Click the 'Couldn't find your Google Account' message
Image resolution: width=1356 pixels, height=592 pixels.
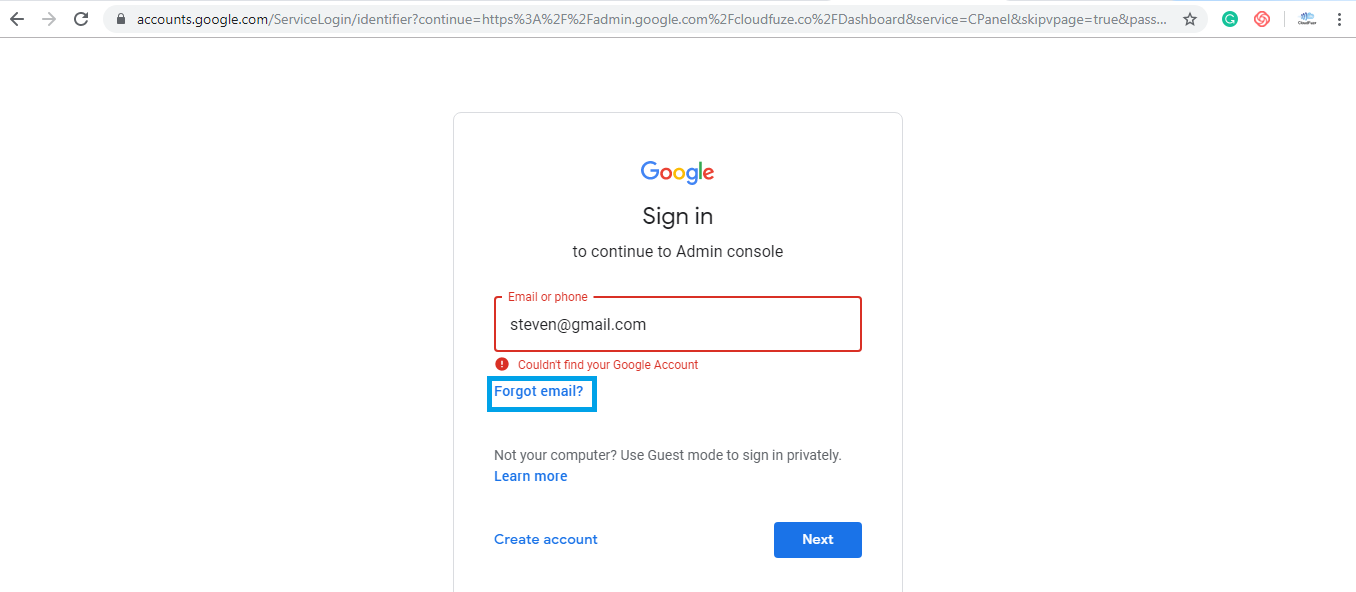[x=608, y=365]
